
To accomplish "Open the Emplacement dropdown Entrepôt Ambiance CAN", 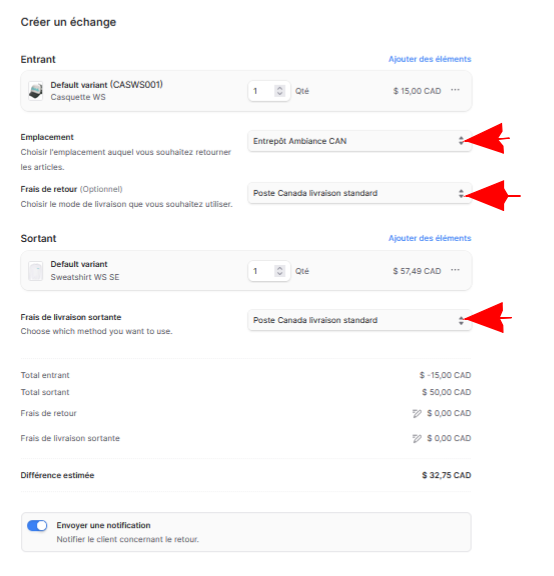I will tap(360, 141).
